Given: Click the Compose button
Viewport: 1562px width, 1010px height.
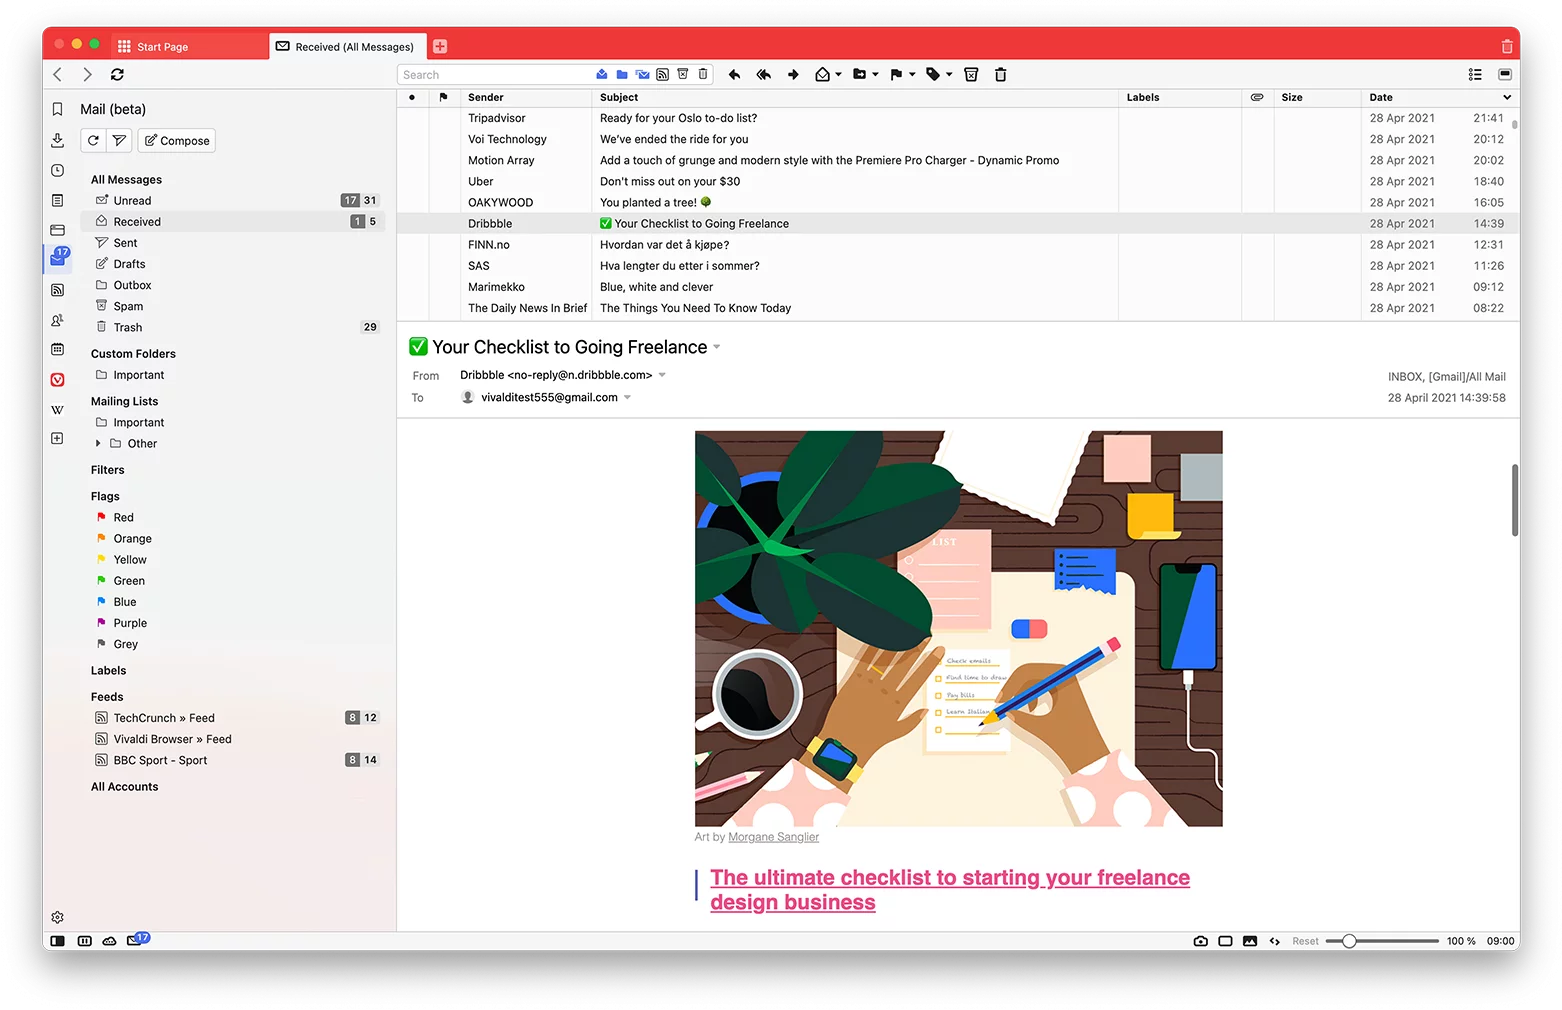Looking at the screenshot, I should pos(177,141).
